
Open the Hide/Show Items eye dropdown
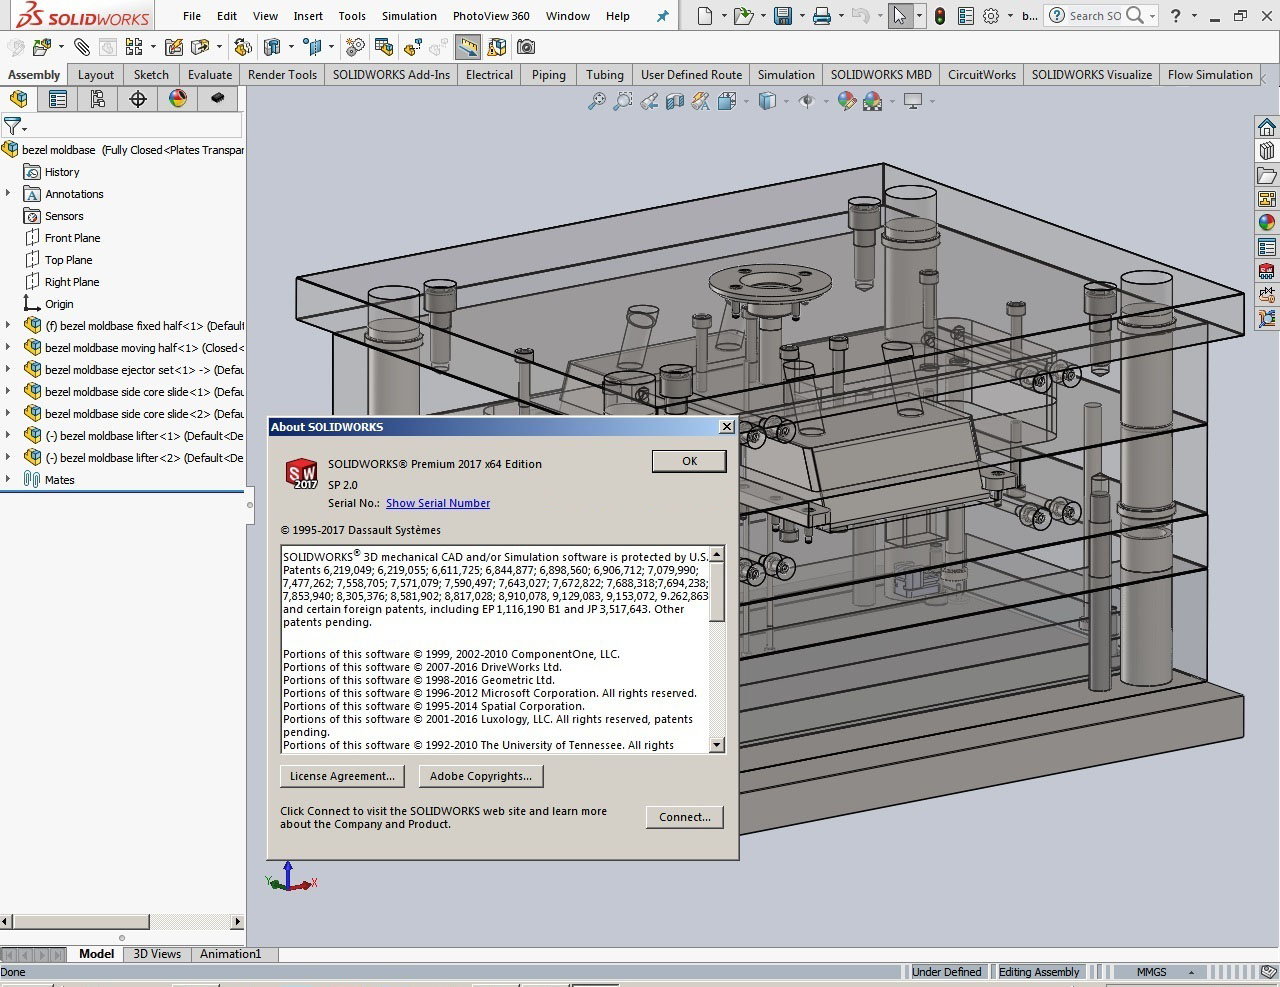[826, 101]
